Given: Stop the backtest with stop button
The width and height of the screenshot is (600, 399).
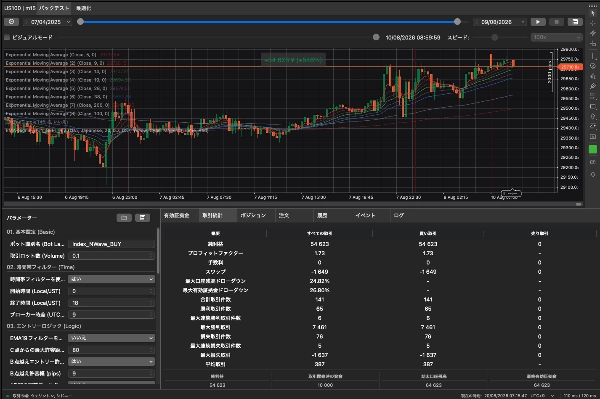Looking at the screenshot, I should pos(557,22).
